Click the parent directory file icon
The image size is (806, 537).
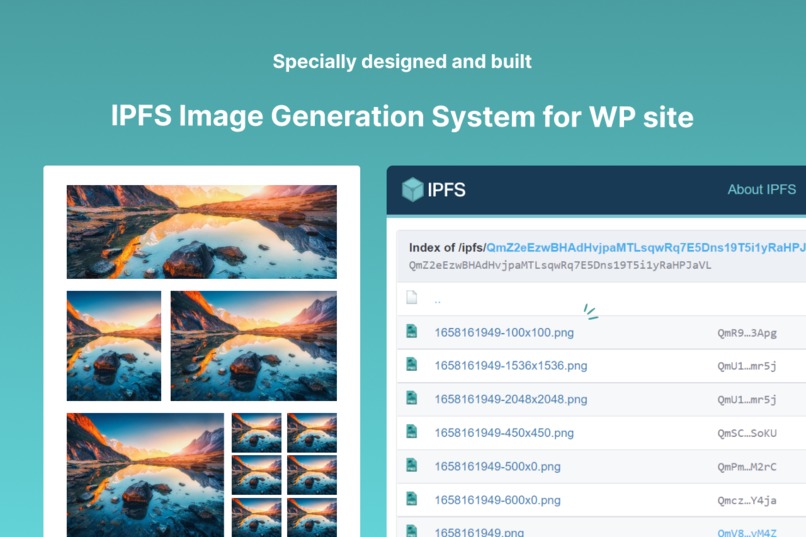click(412, 297)
